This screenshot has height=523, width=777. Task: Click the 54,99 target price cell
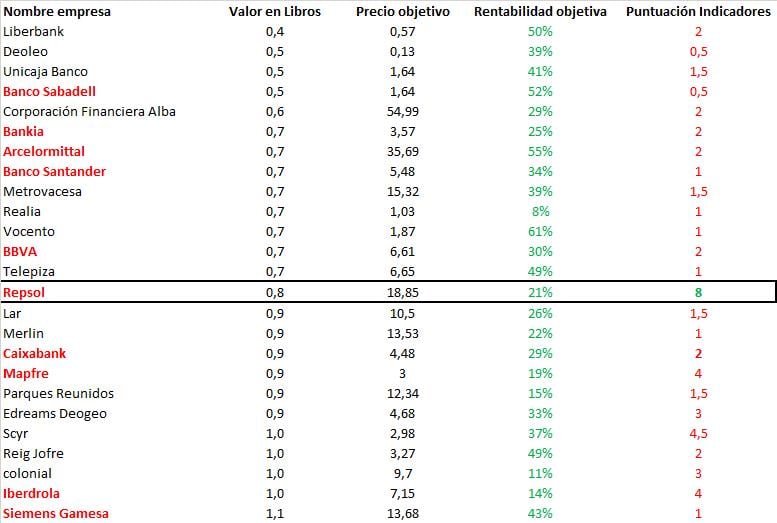pyautogui.click(x=402, y=112)
